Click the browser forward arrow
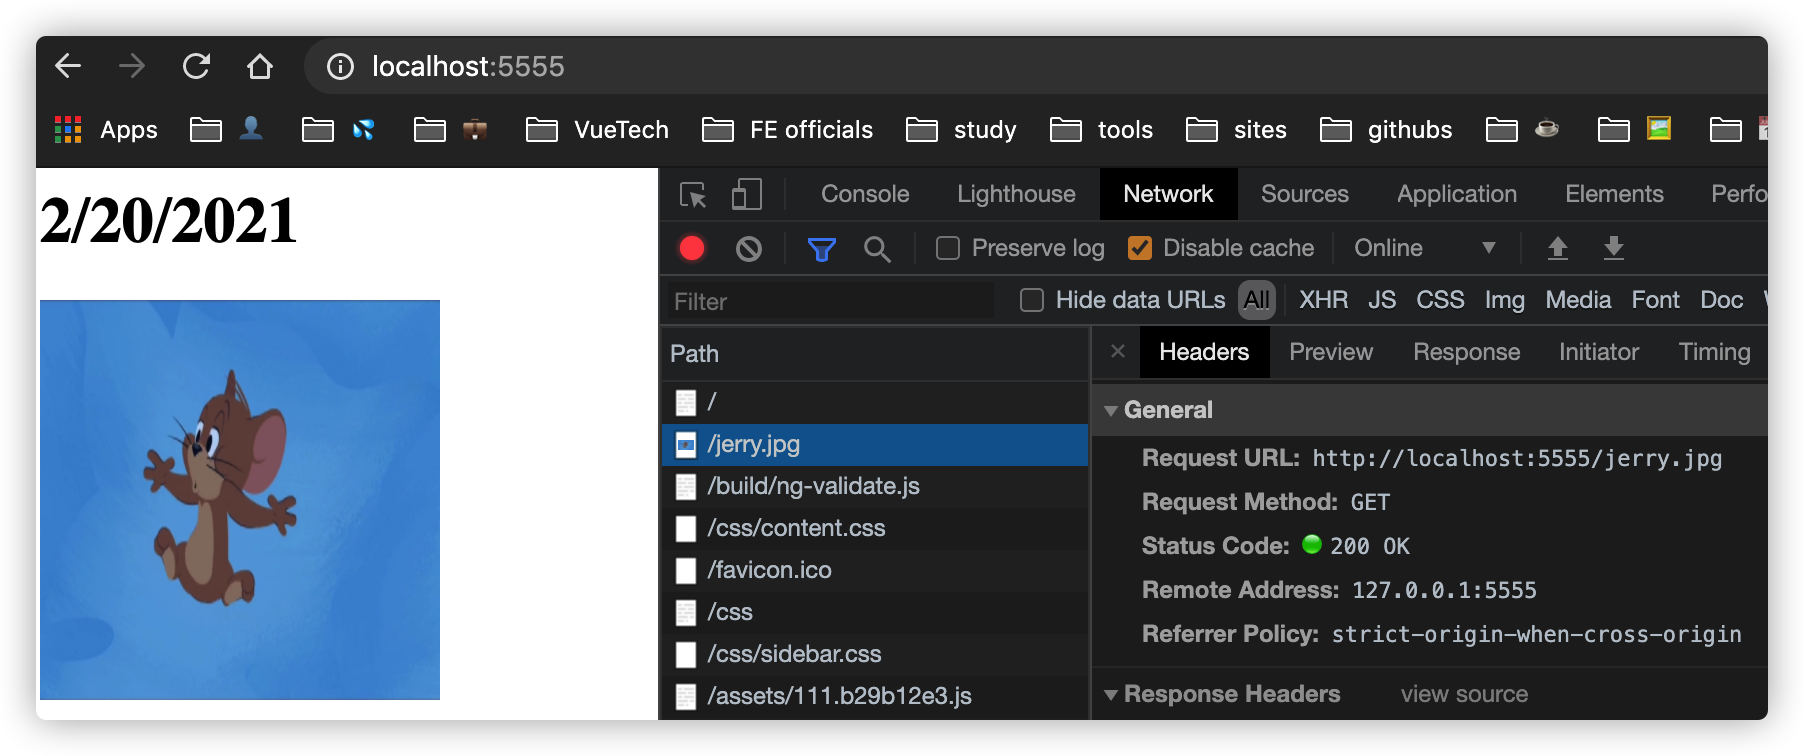The width and height of the screenshot is (1804, 756). tap(132, 66)
